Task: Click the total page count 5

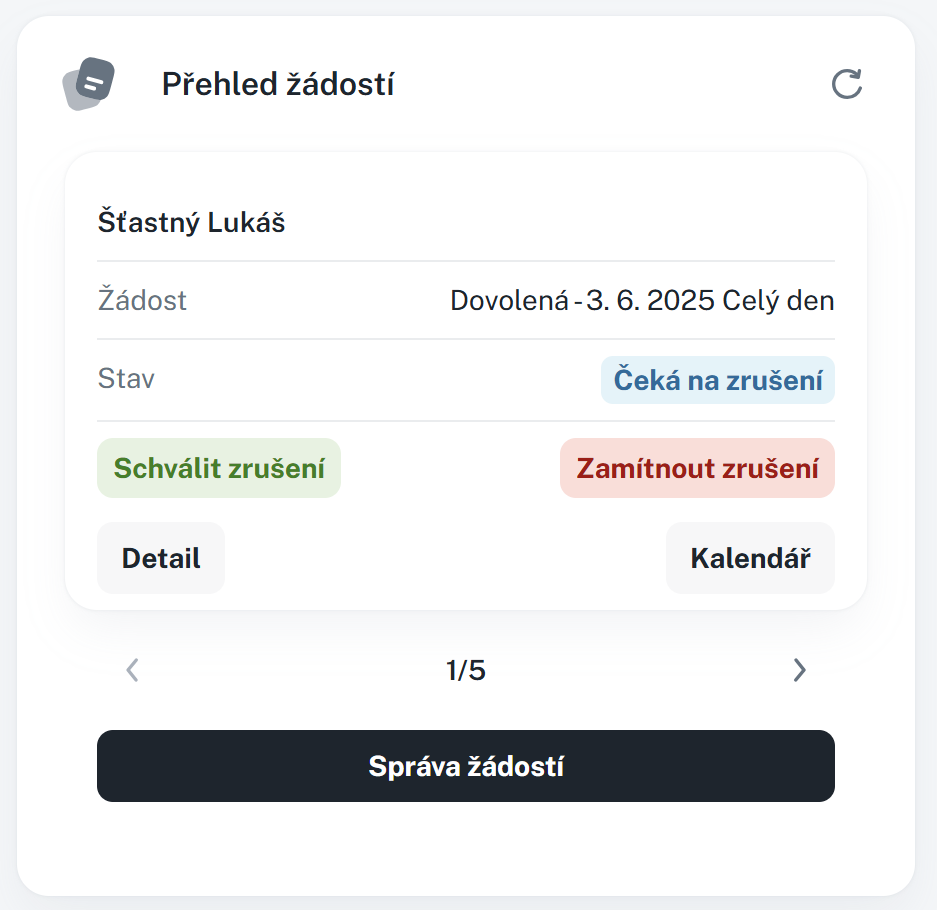Action: click(477, 670)
